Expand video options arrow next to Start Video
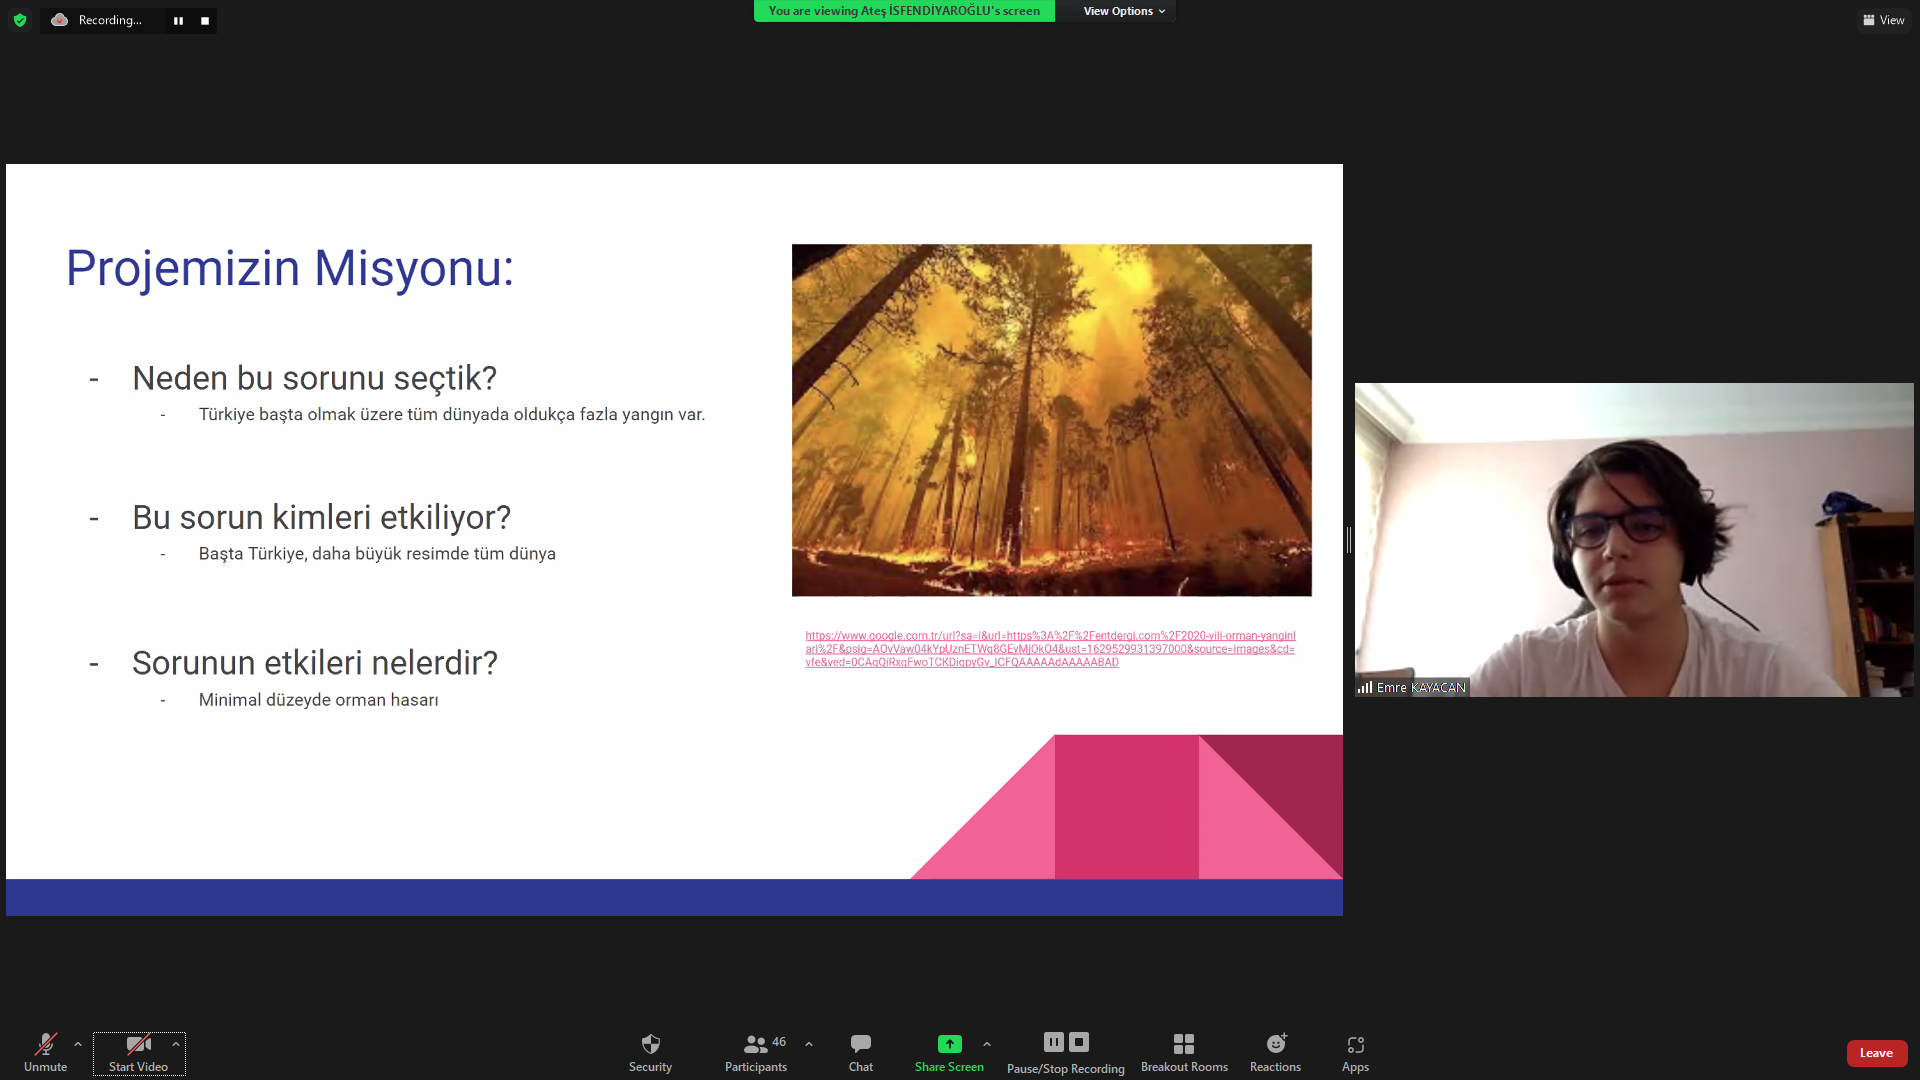The height and width of the screenshot is (1080, 1920). coord(176,1044)
